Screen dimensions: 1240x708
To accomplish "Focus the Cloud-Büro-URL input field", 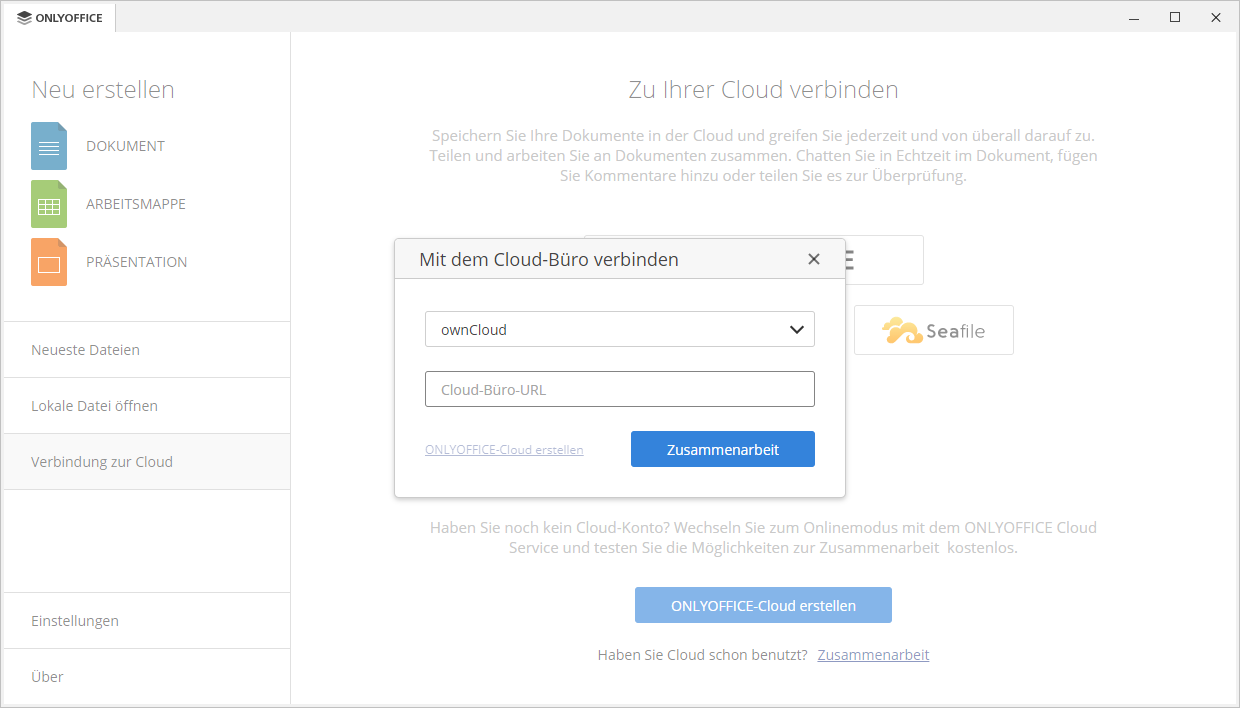I will click(620, 390).
